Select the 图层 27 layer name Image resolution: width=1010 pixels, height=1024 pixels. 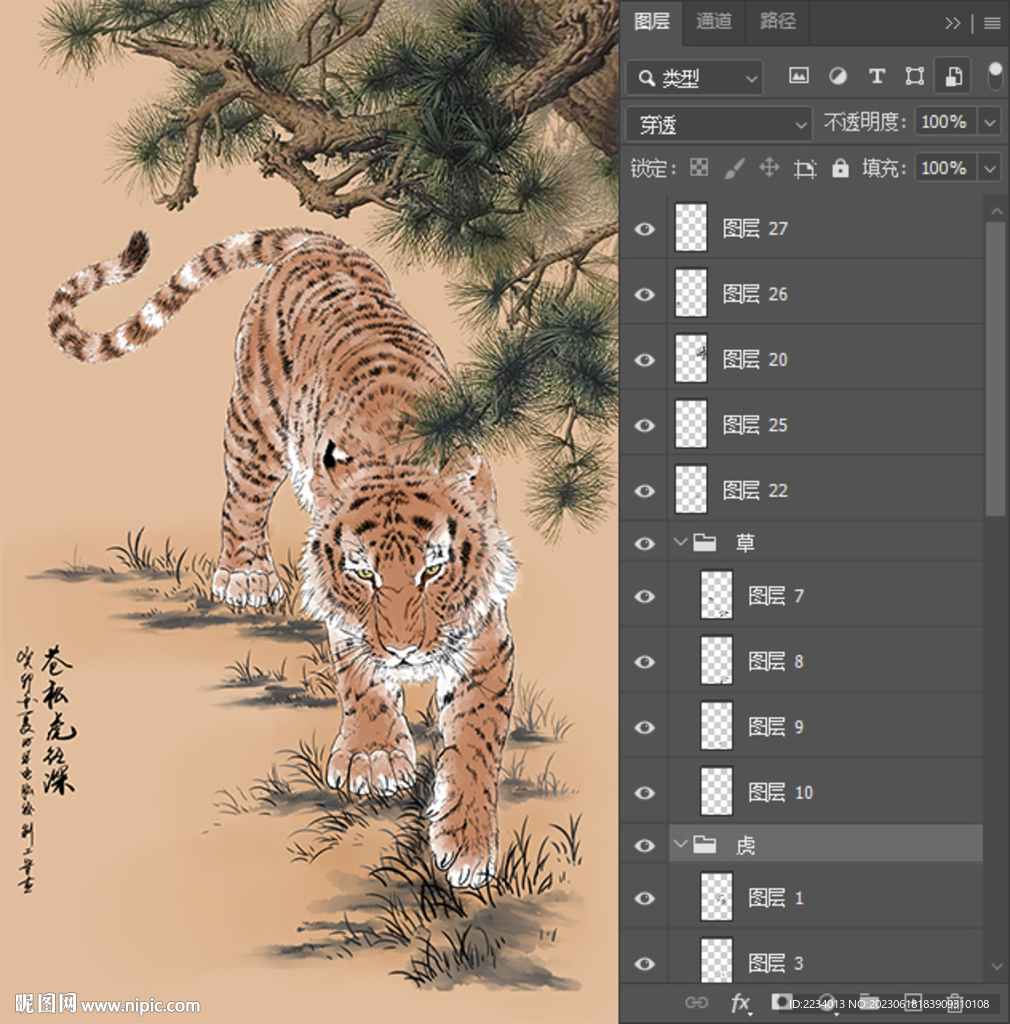[755, 229]
